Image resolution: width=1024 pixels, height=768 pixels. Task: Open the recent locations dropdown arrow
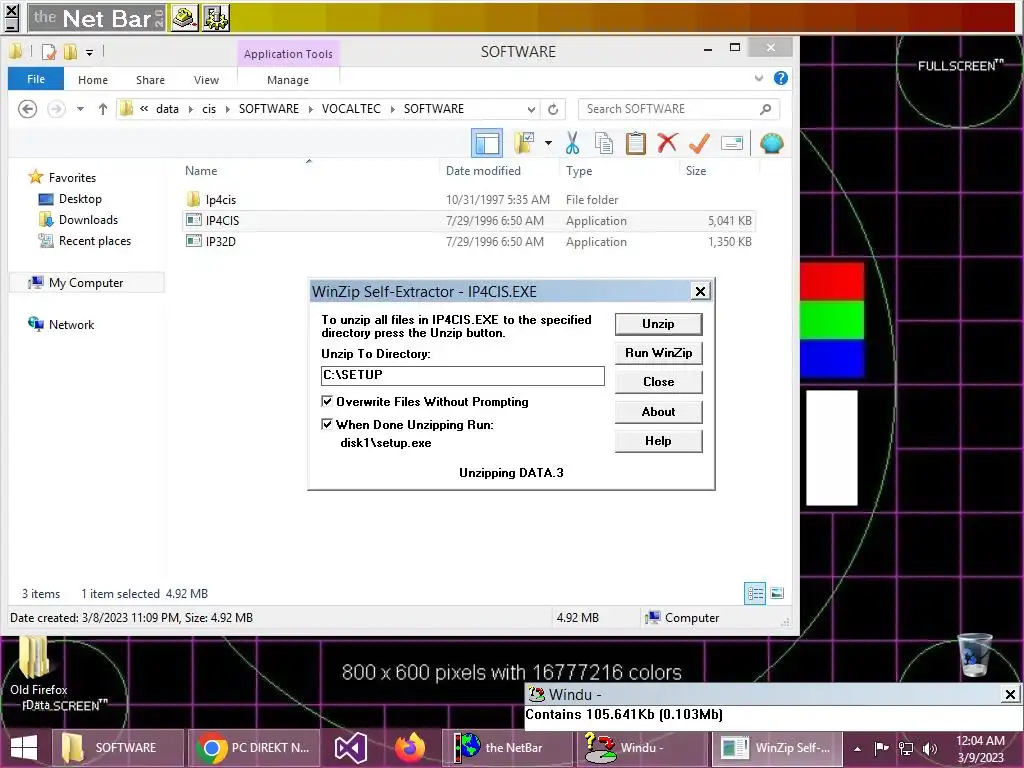click(80, 109)
